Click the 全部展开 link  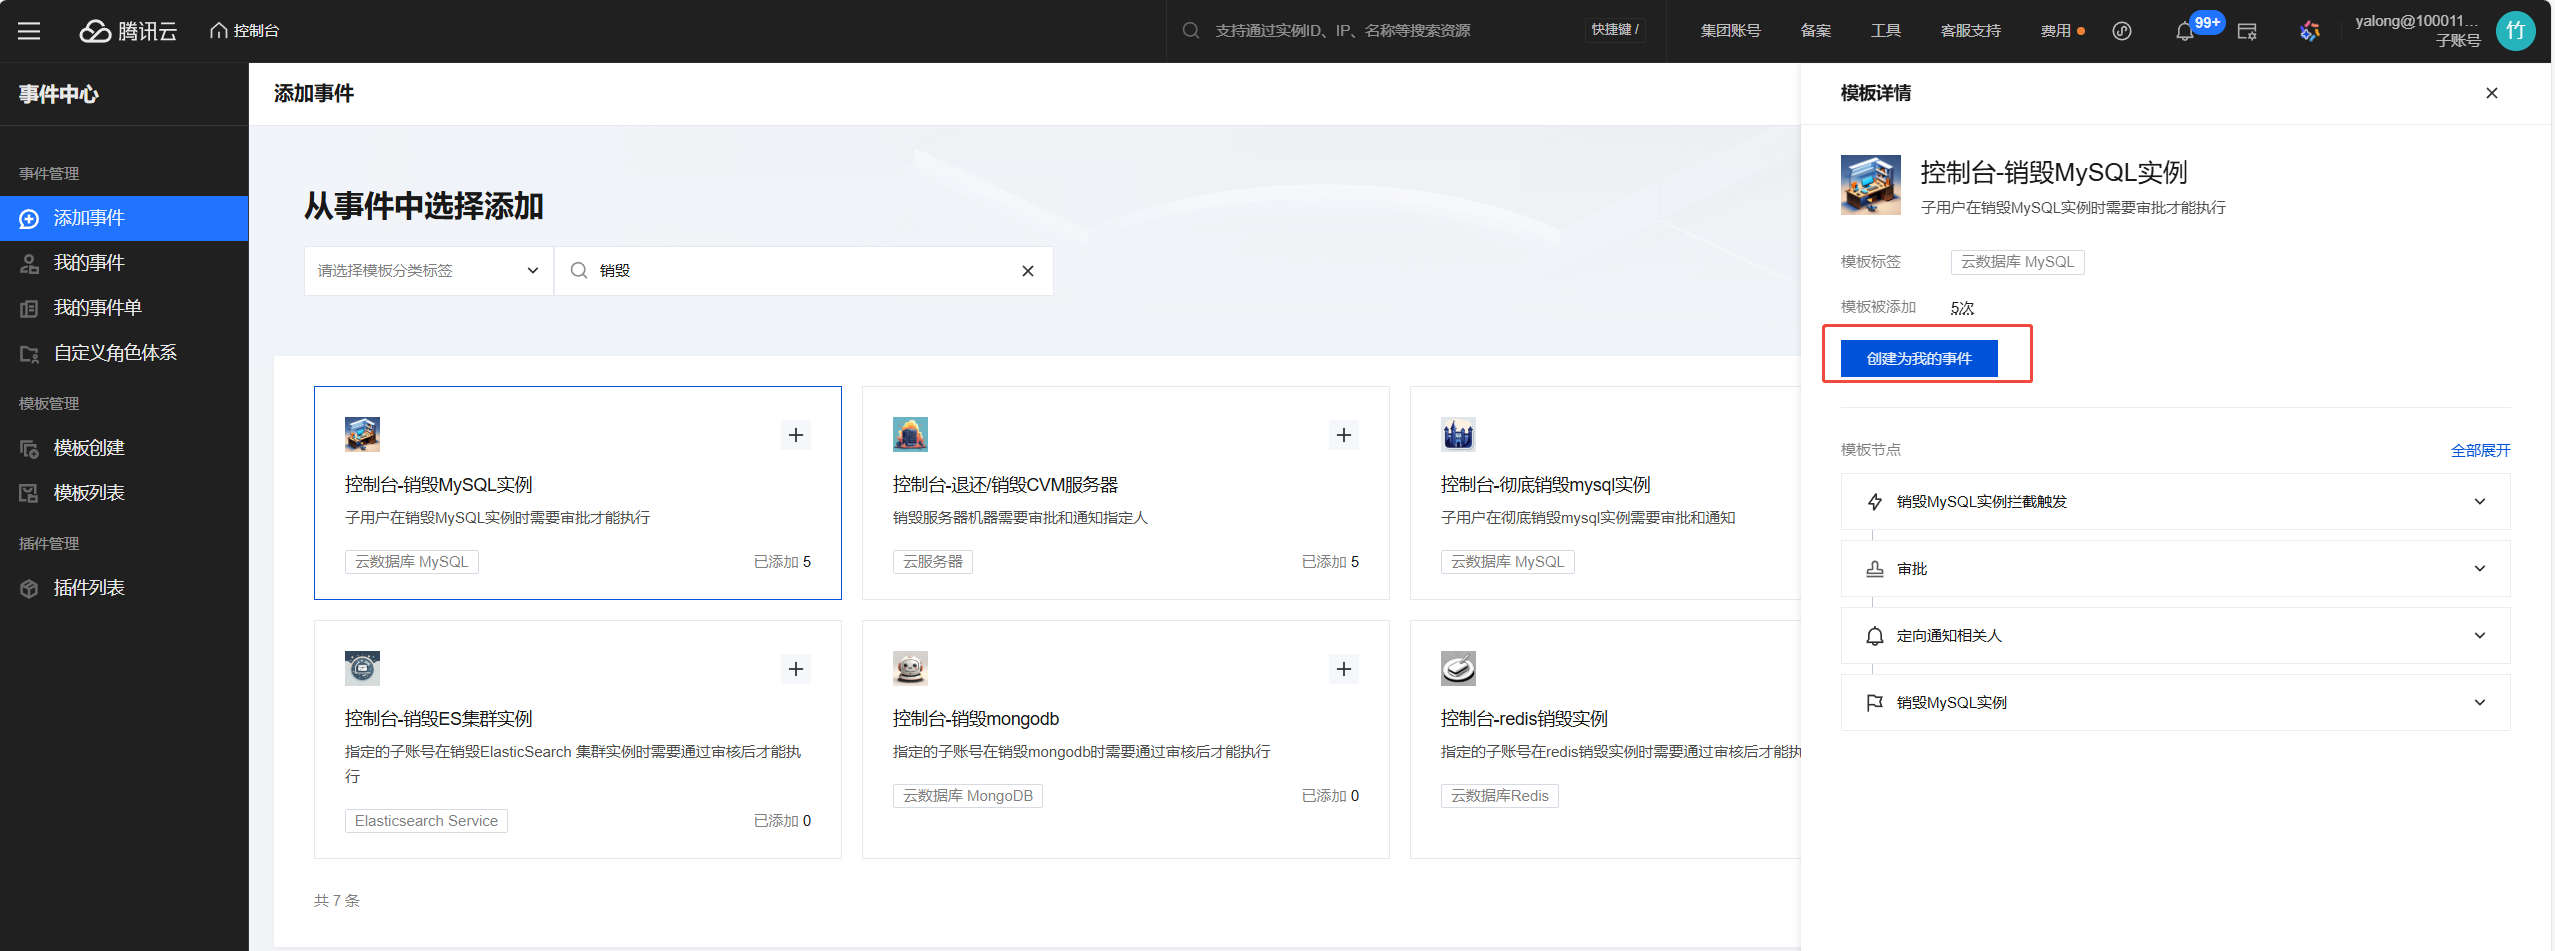tap(2479, 450)
